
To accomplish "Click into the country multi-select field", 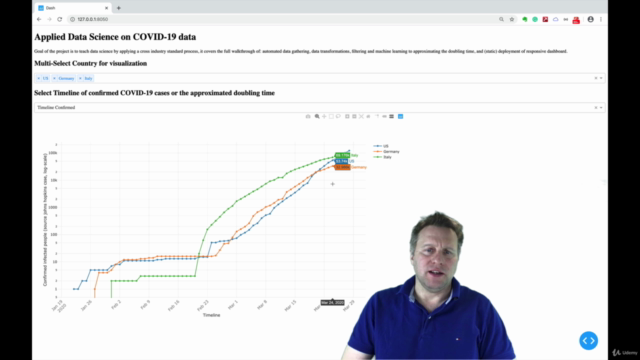I will (x=320, y=78).
